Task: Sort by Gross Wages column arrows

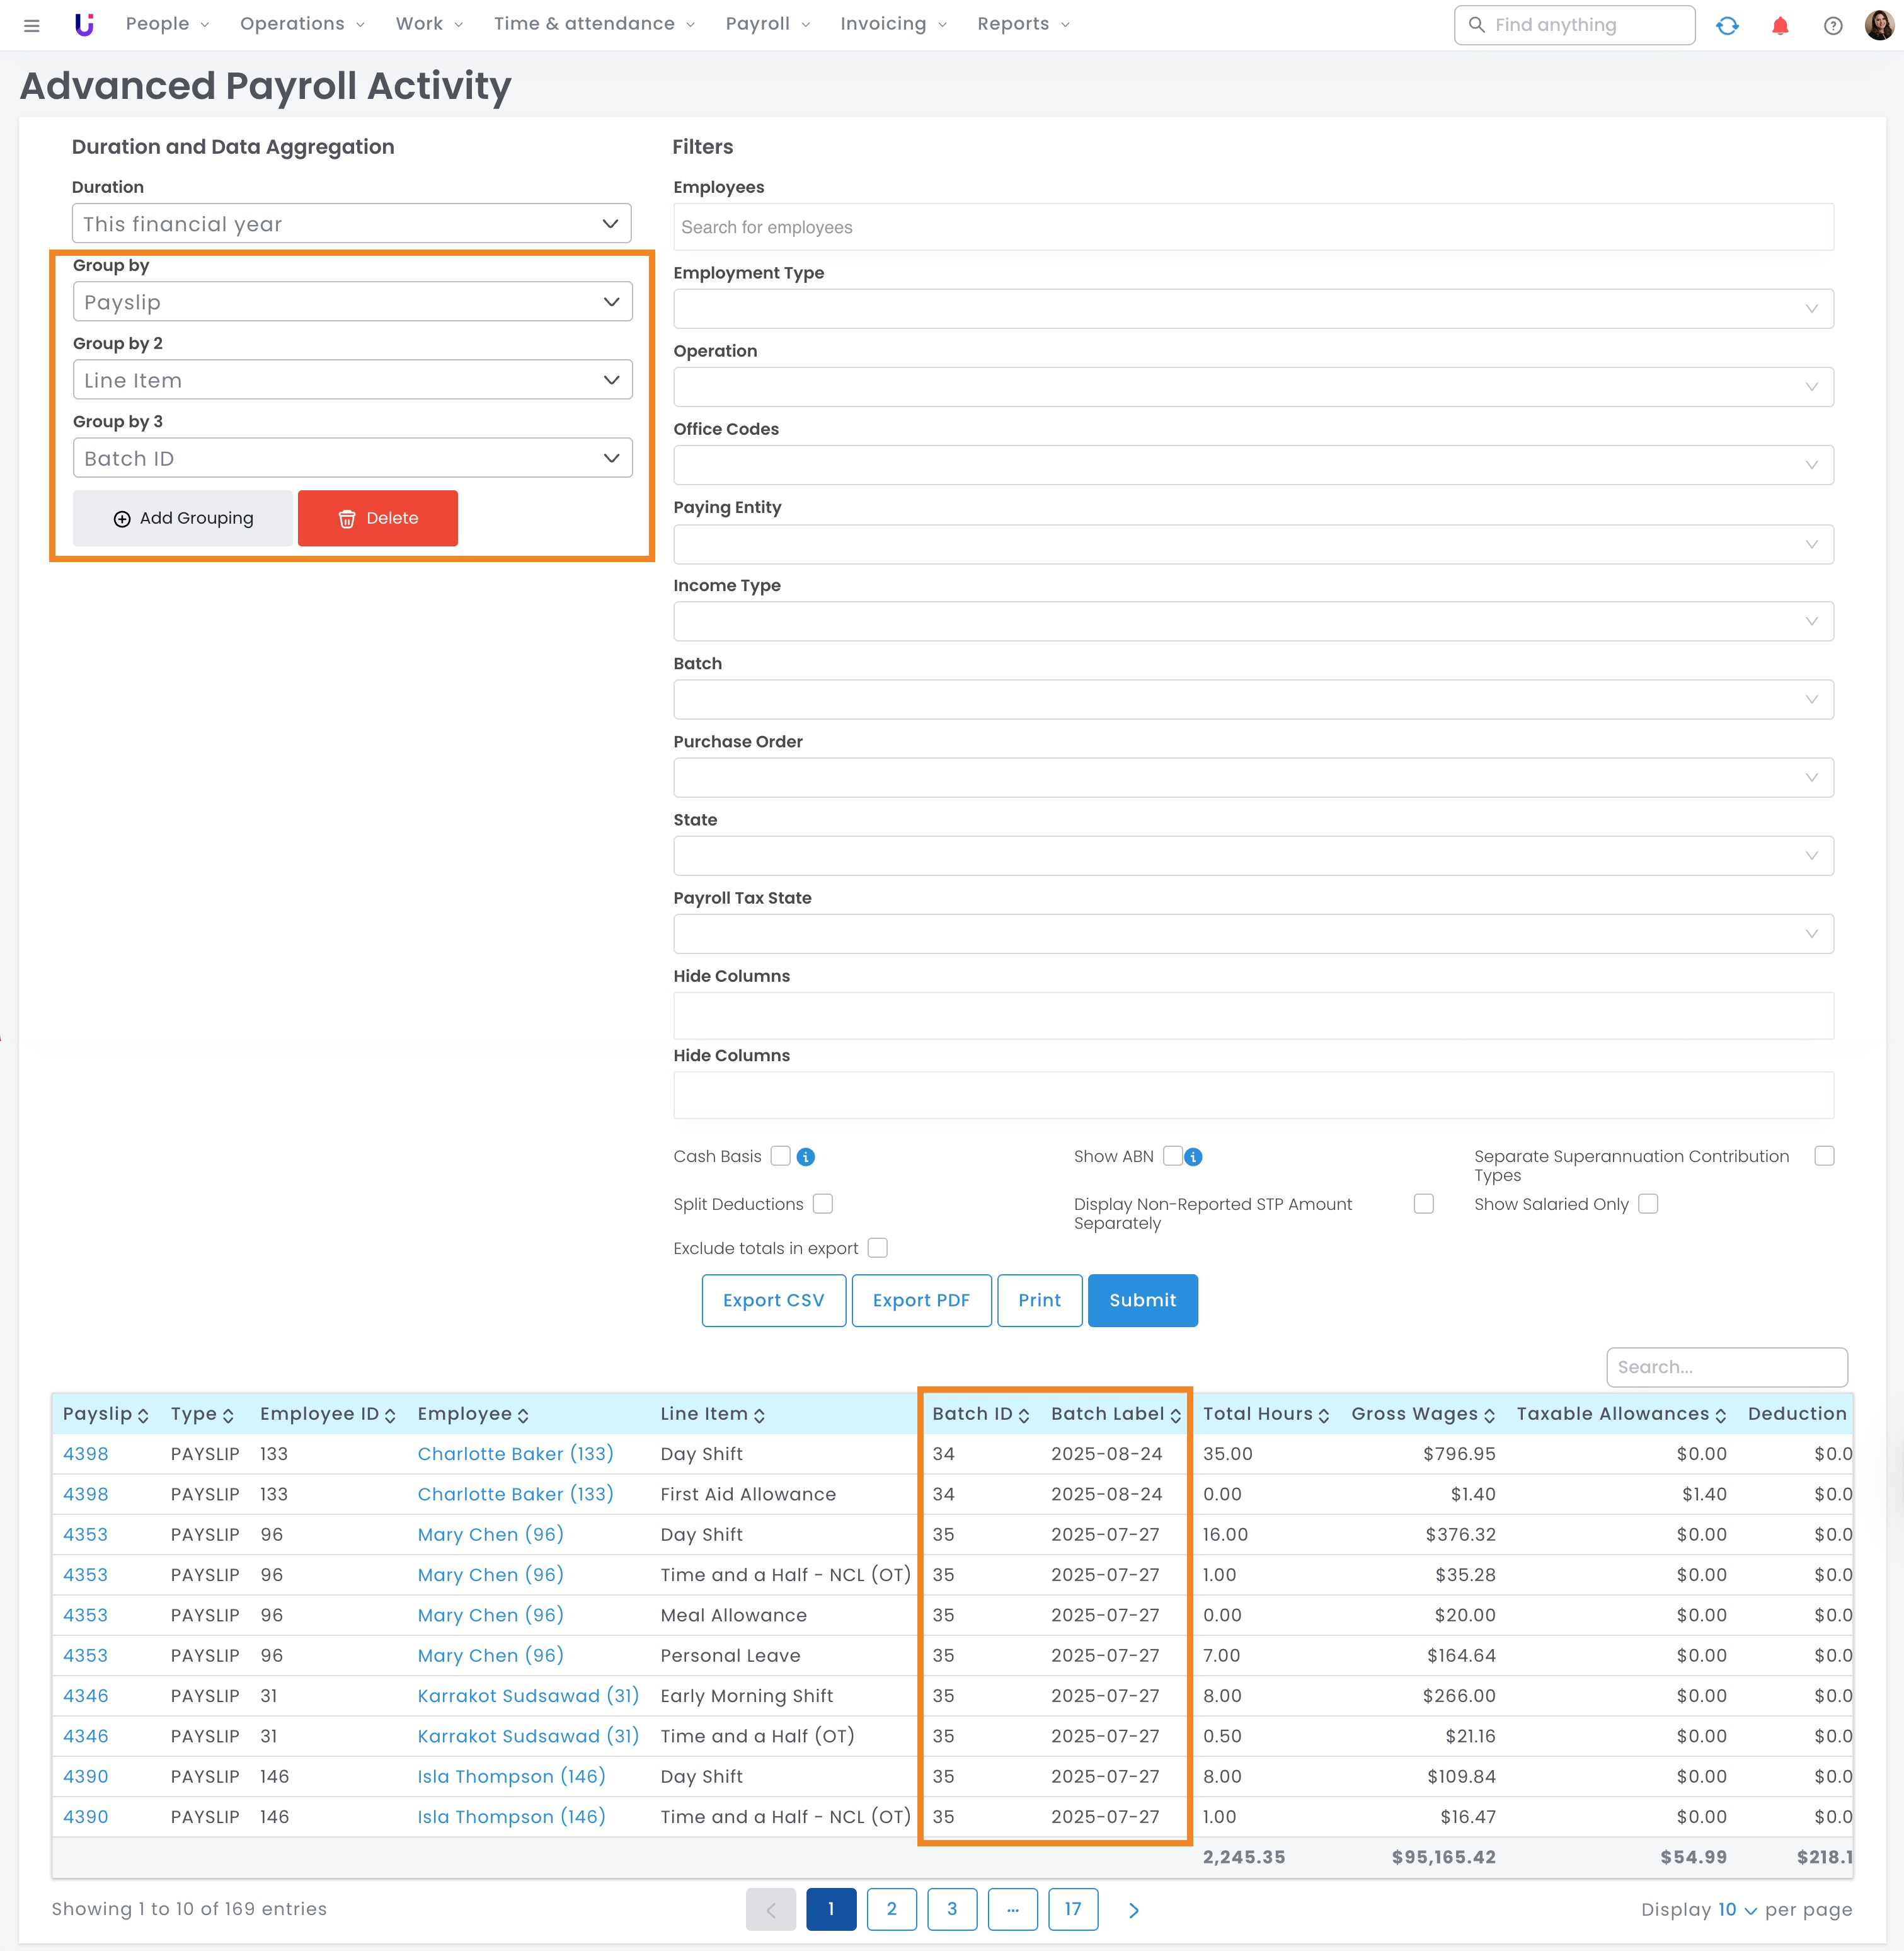Action: point(1489,1415)
